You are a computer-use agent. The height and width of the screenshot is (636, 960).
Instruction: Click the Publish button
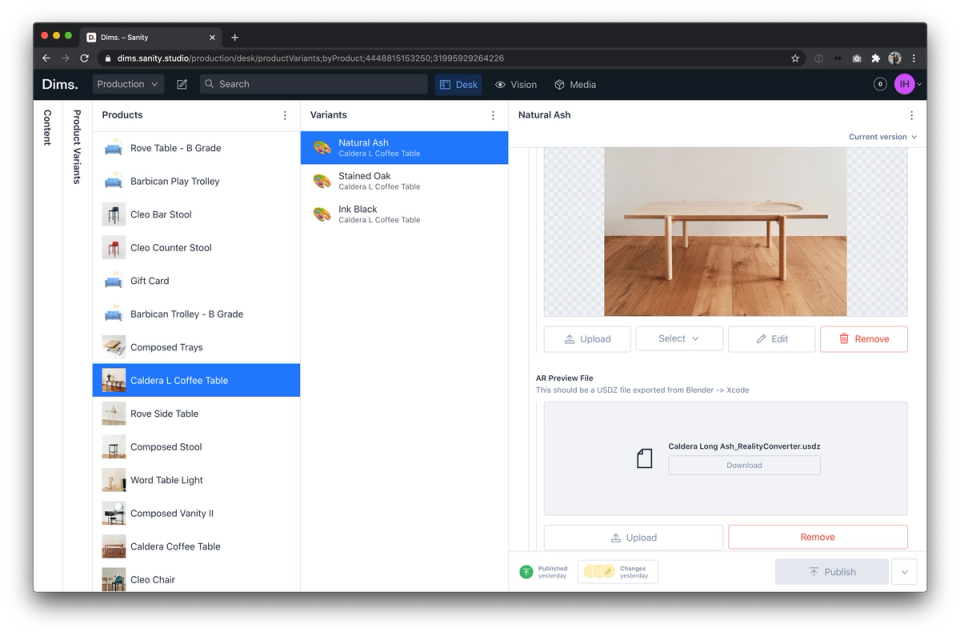[831, 572]
